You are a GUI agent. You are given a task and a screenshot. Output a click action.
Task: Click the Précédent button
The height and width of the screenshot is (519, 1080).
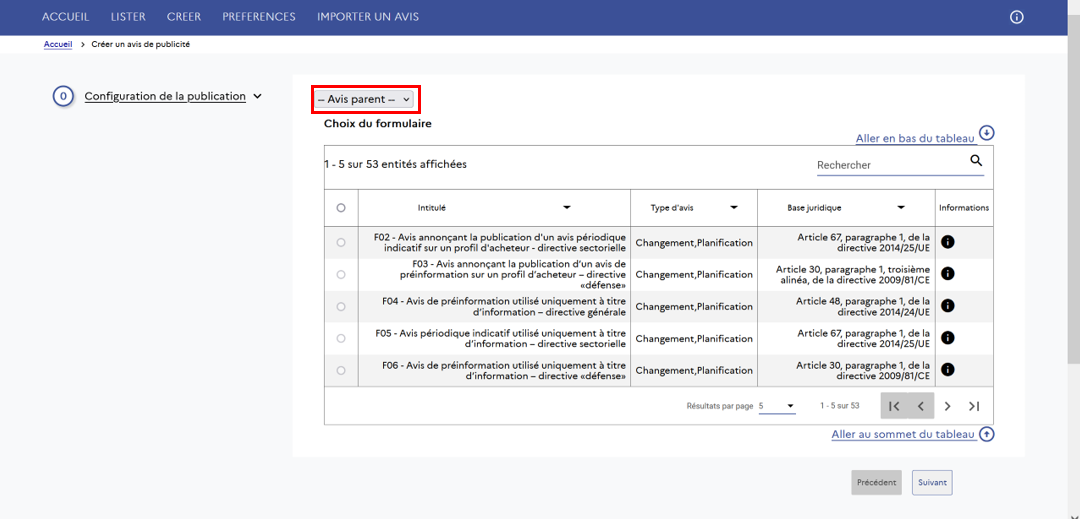pyautogui.click(x=876, y=483)
